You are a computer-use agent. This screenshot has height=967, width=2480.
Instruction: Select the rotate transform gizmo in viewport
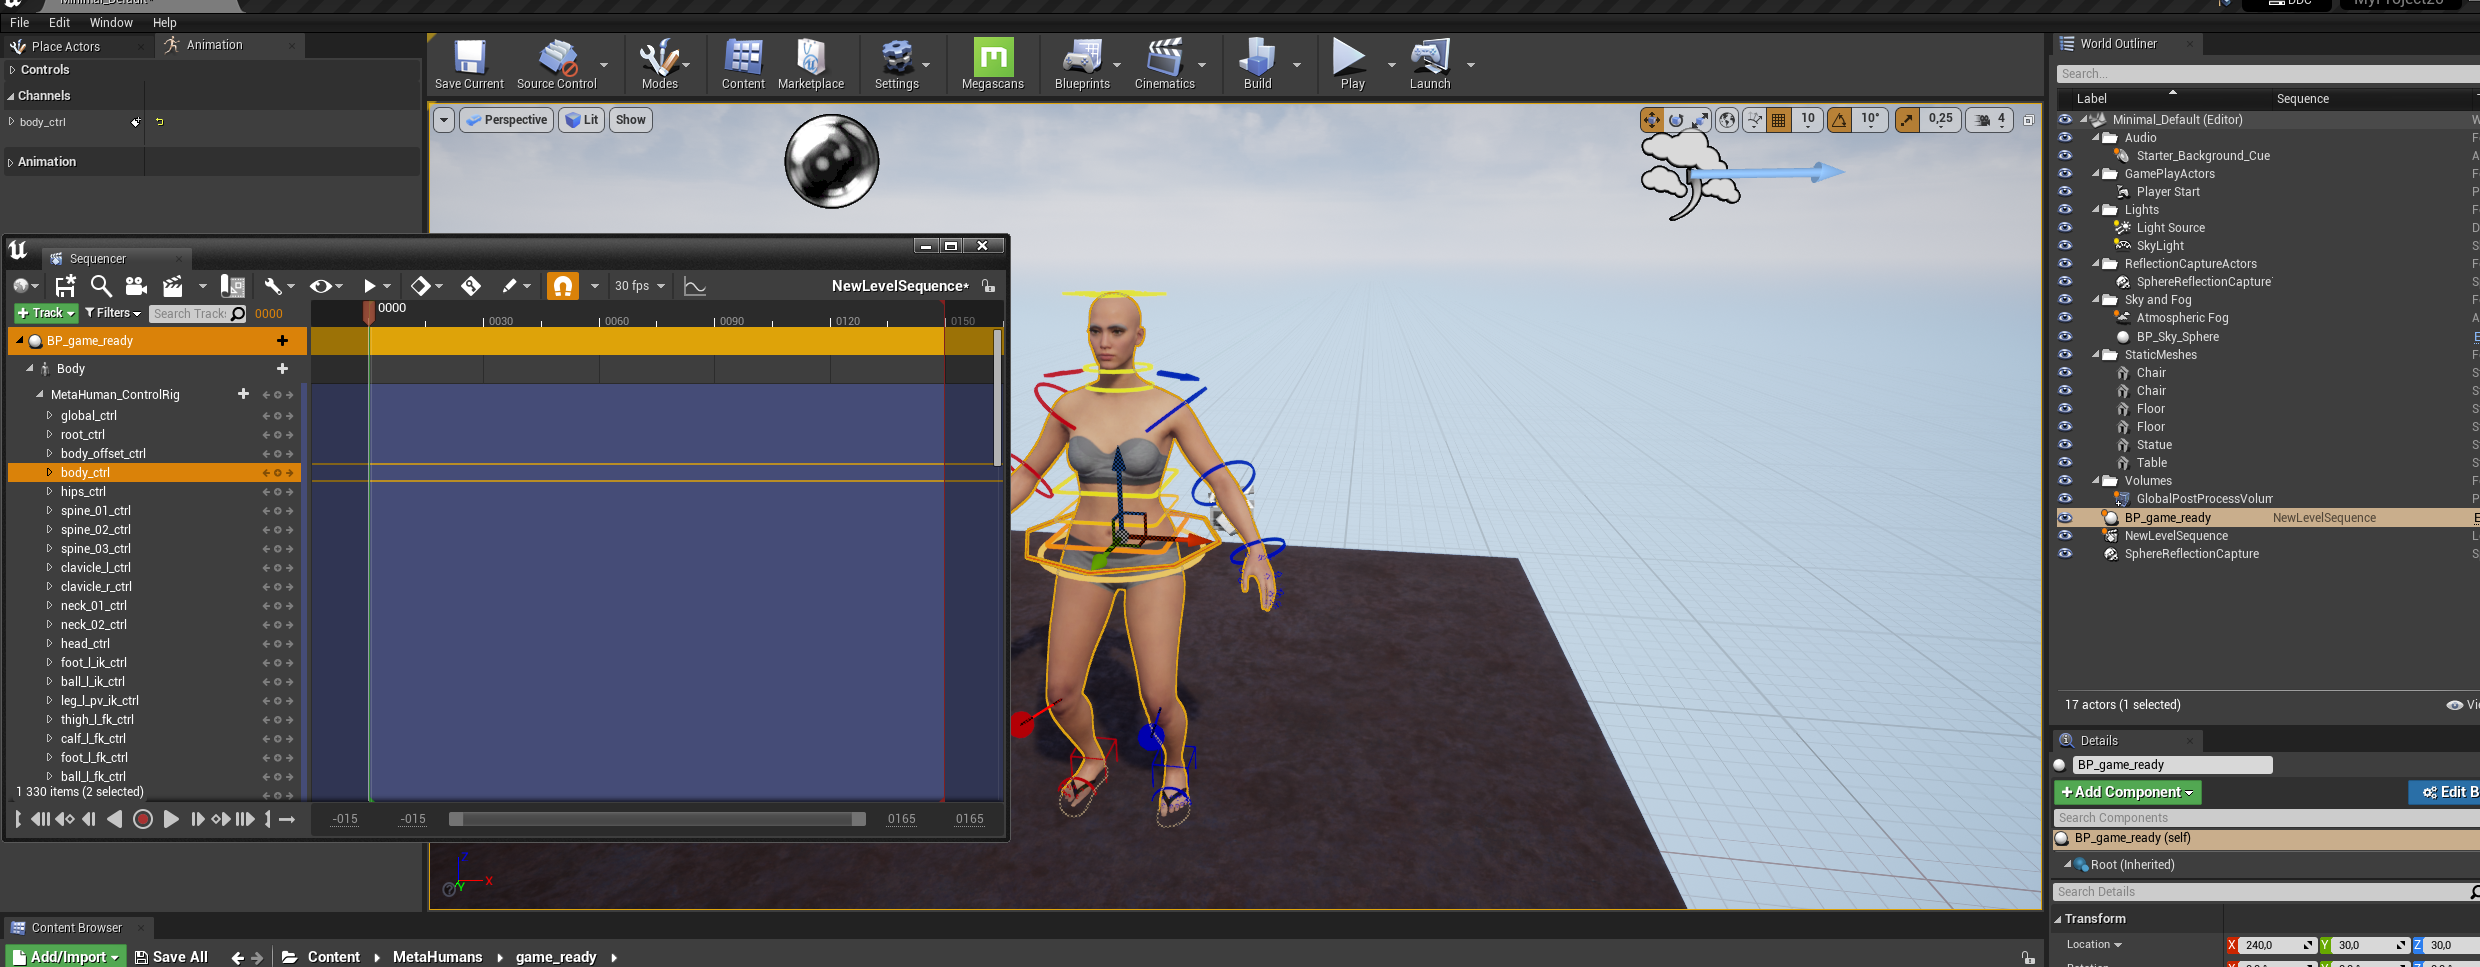pos(1676,120)
